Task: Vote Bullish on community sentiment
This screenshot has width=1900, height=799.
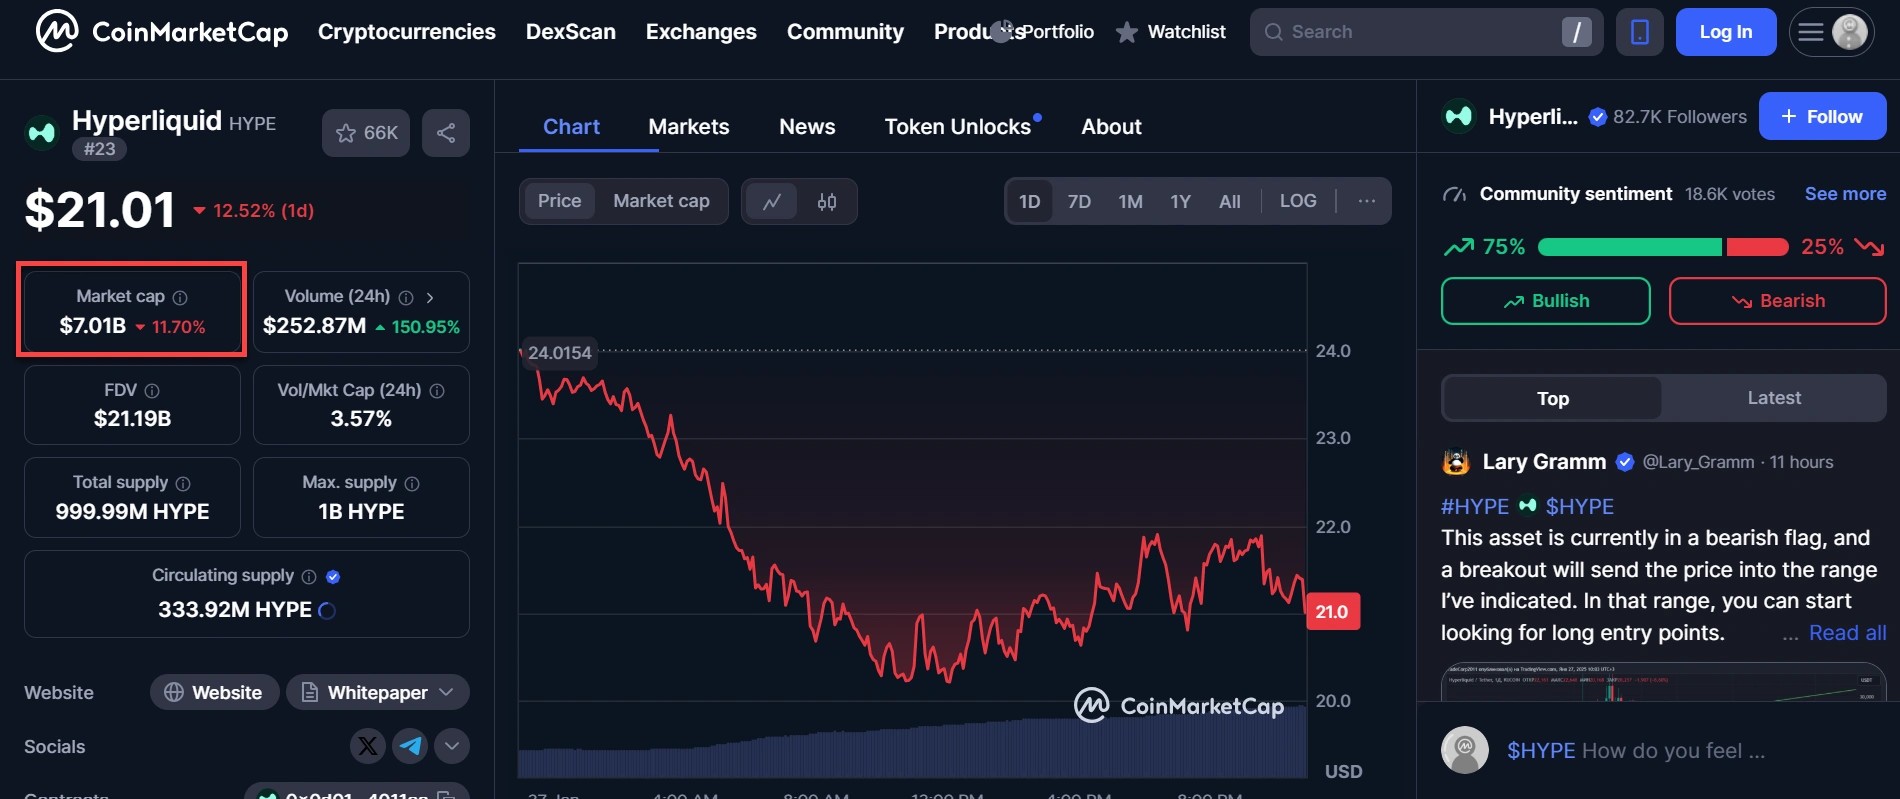Action: (x=1545, y=301)
